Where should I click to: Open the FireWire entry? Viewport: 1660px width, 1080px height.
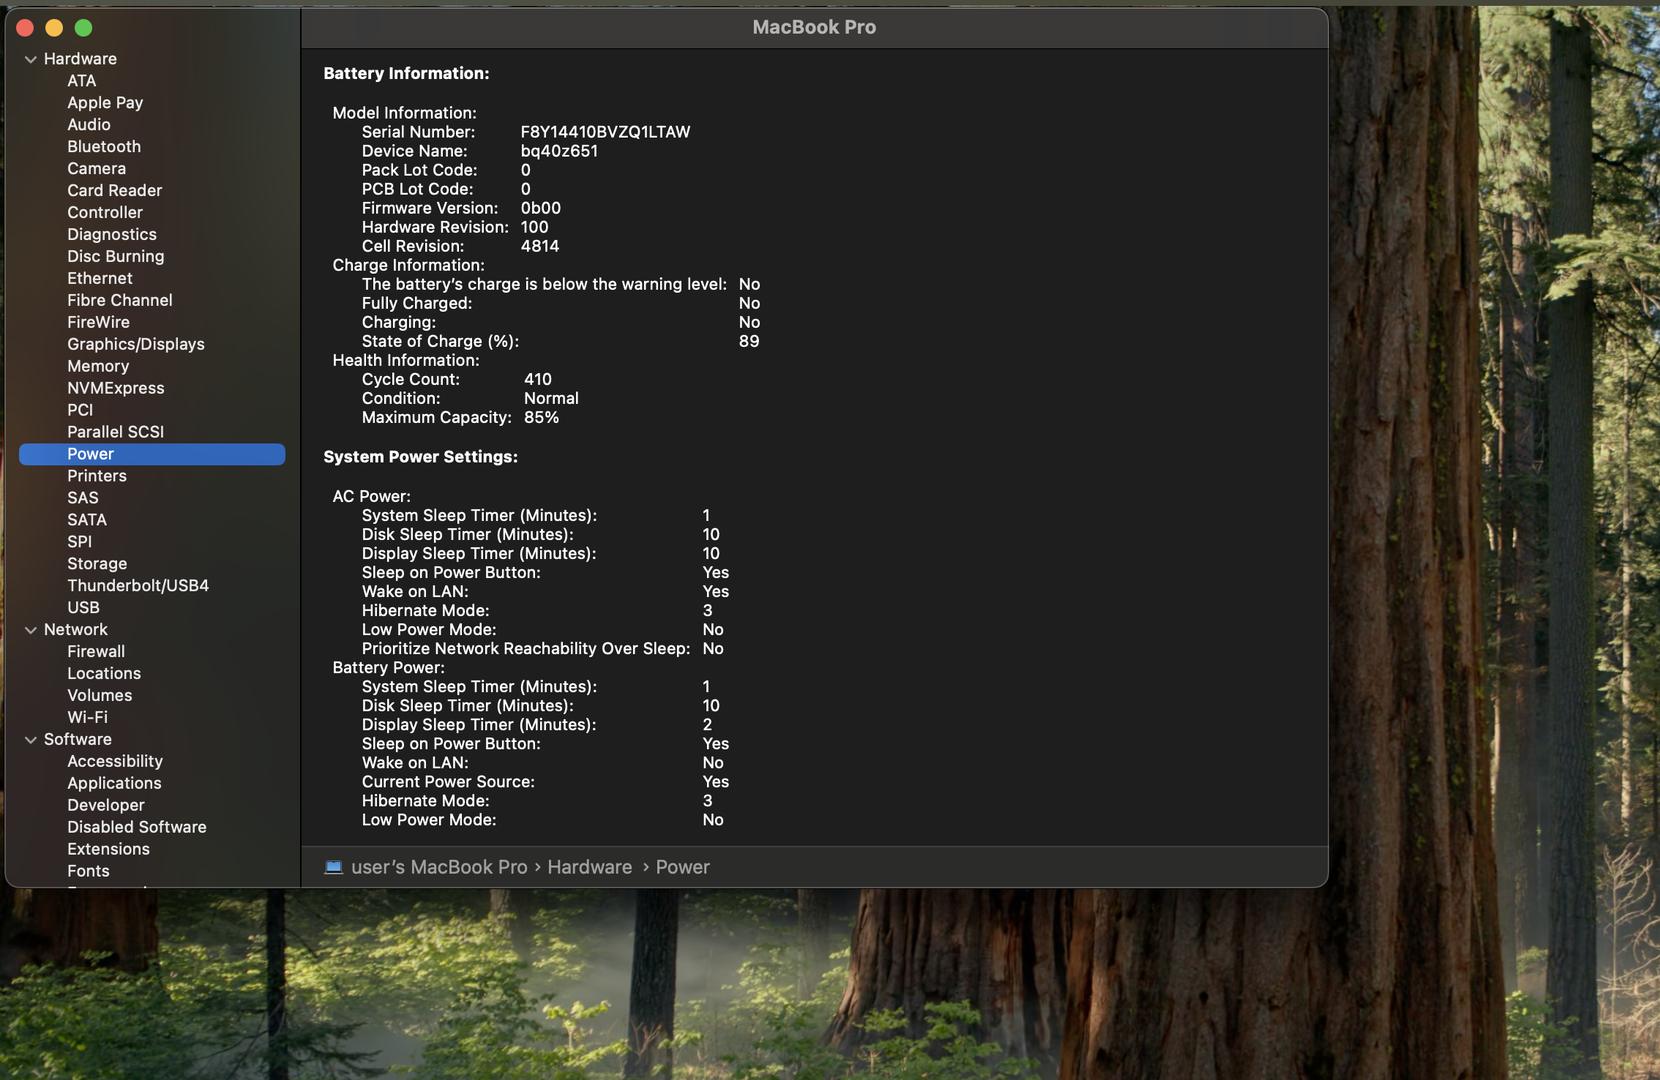[x=99, y=323]
